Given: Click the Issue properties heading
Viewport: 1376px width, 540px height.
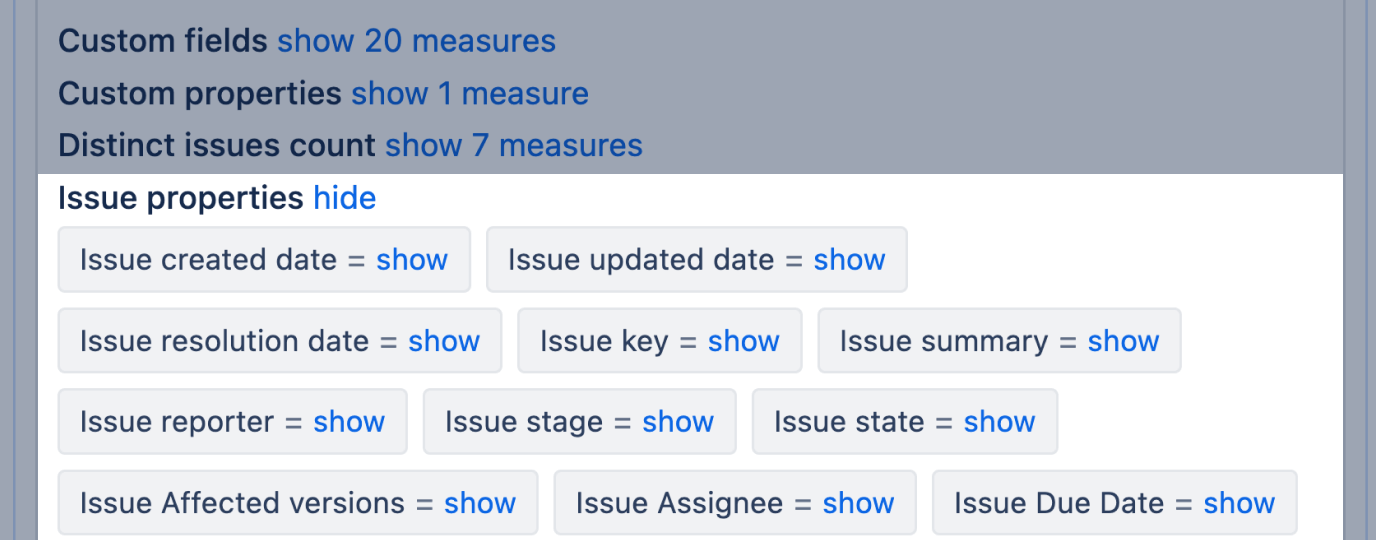Looking at the screenshot, I should [181, 198].
